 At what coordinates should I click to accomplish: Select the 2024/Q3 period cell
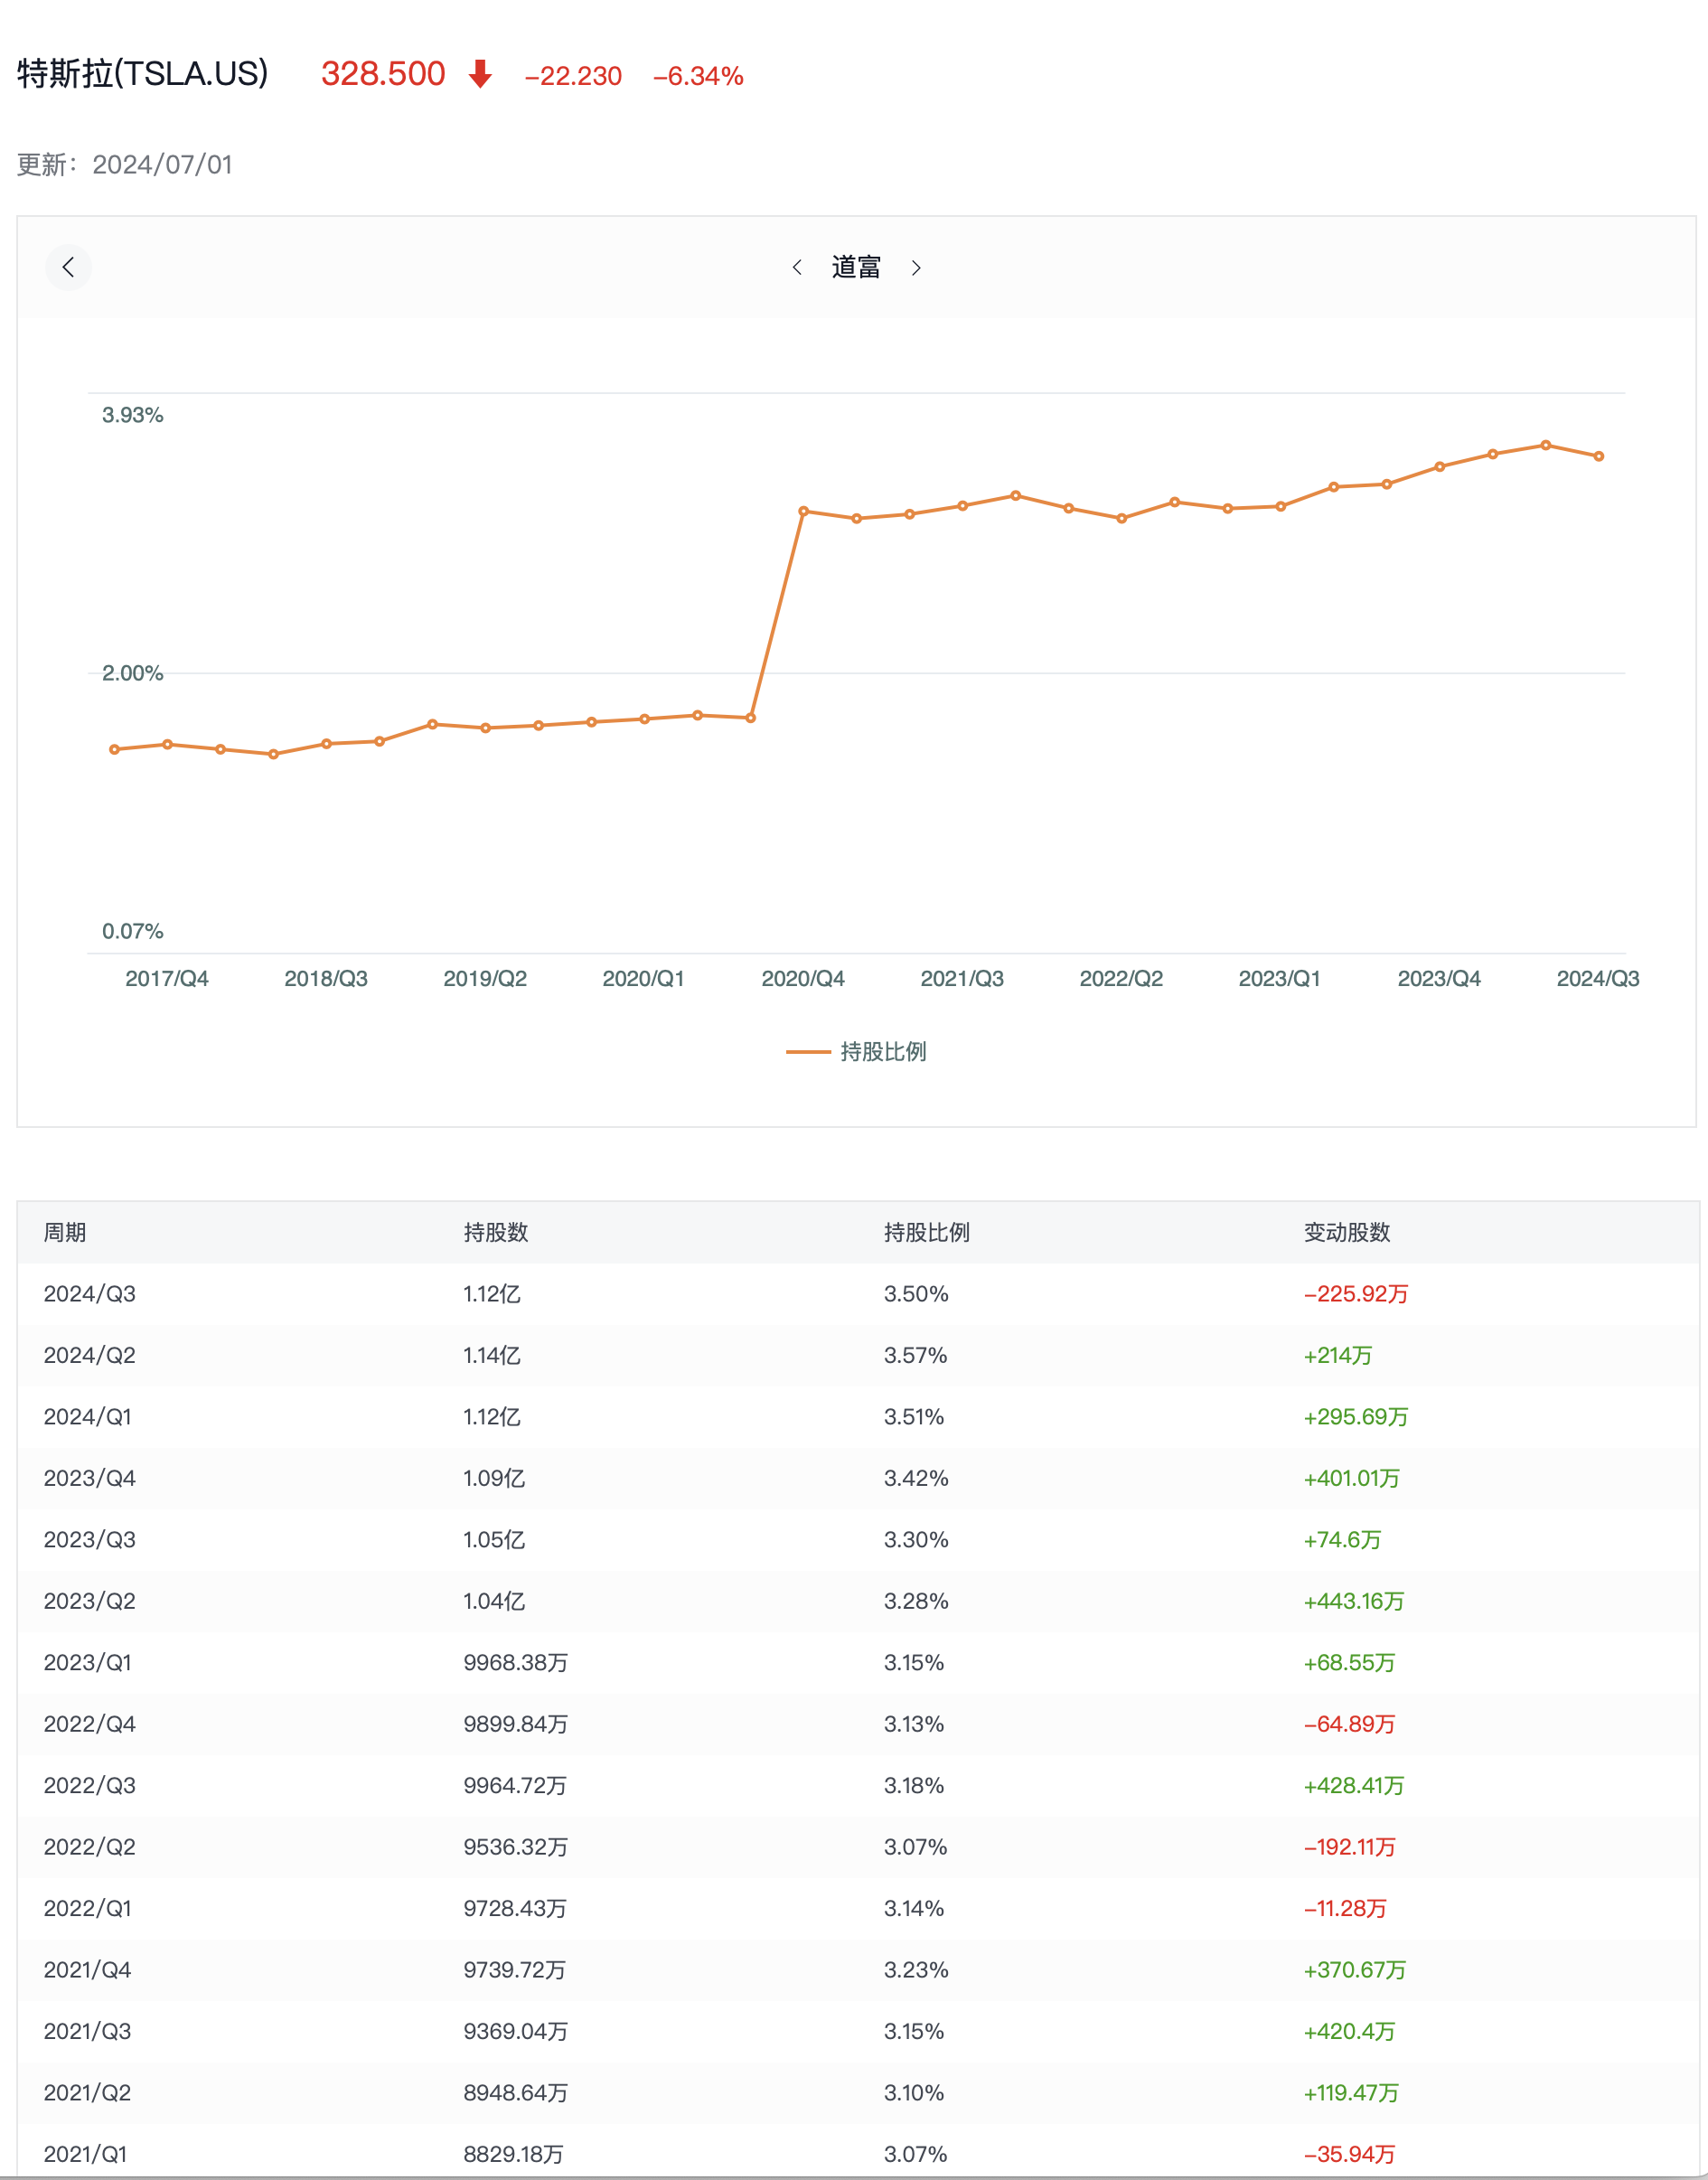pos(90,1294)
